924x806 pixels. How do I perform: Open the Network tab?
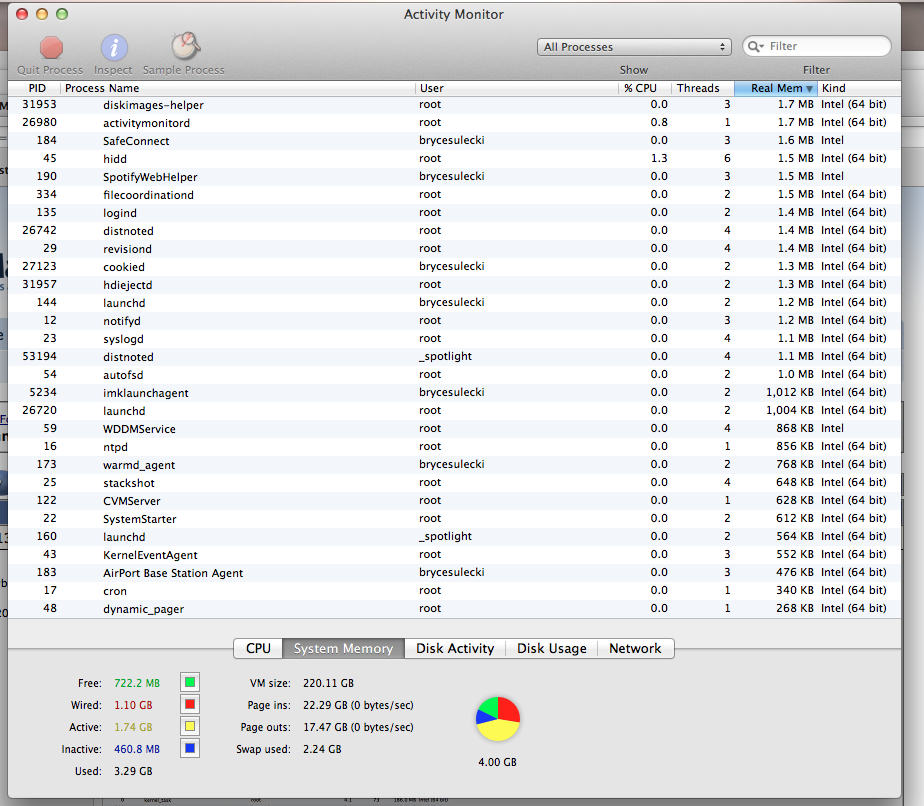coord(635,649)
